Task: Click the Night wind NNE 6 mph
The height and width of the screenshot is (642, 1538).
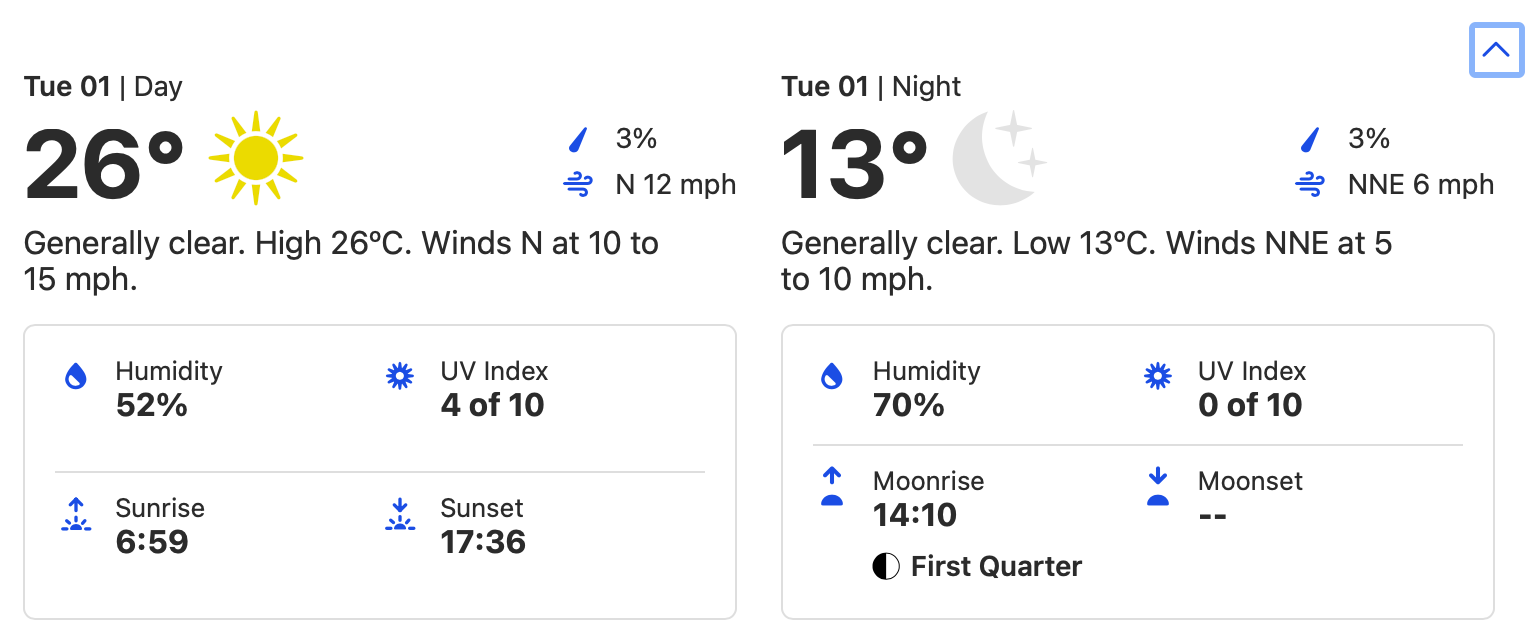Action: [x=1420, y=185]
